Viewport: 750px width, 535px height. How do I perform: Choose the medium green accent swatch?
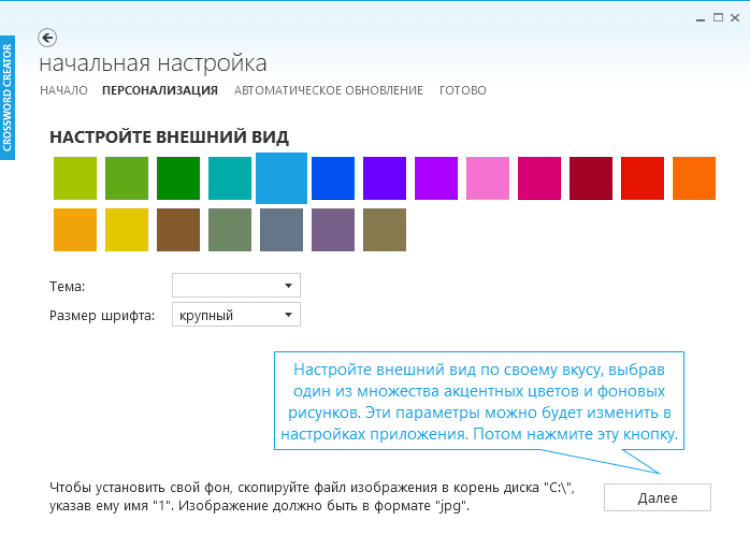pos(127,178)
